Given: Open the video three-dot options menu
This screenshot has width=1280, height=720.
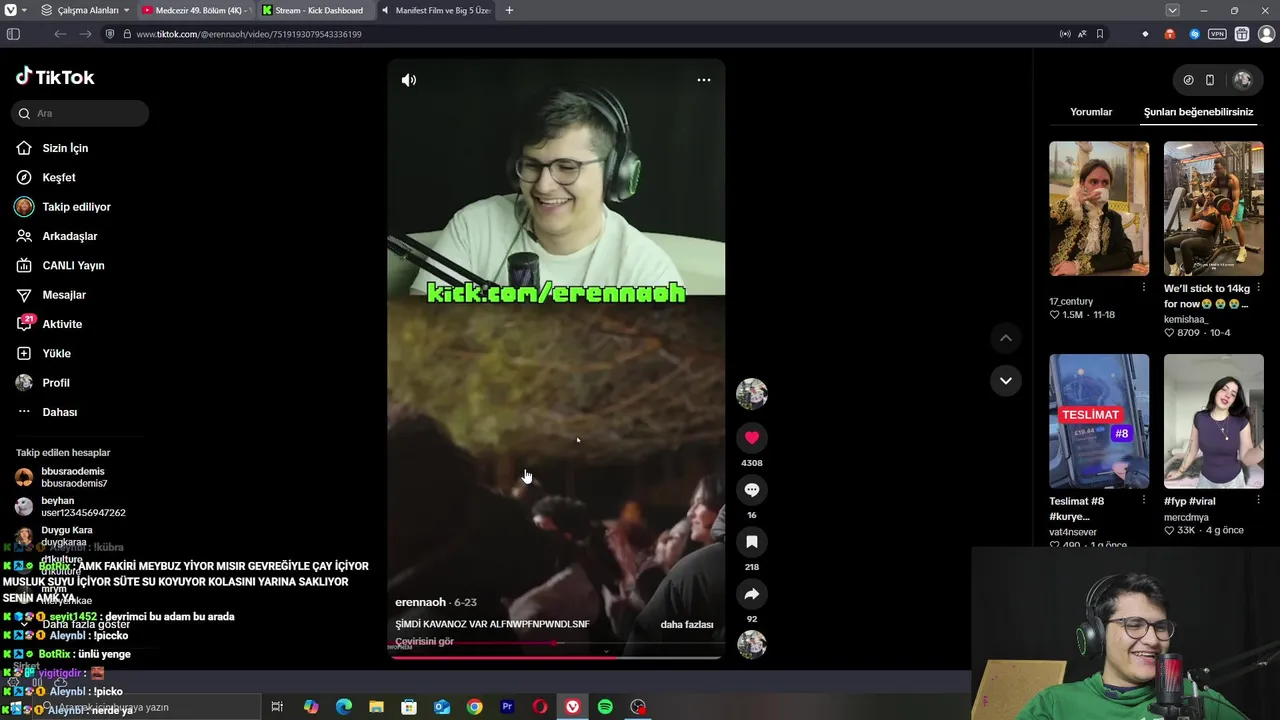Looking at the screenshot, I should [704, 80].
